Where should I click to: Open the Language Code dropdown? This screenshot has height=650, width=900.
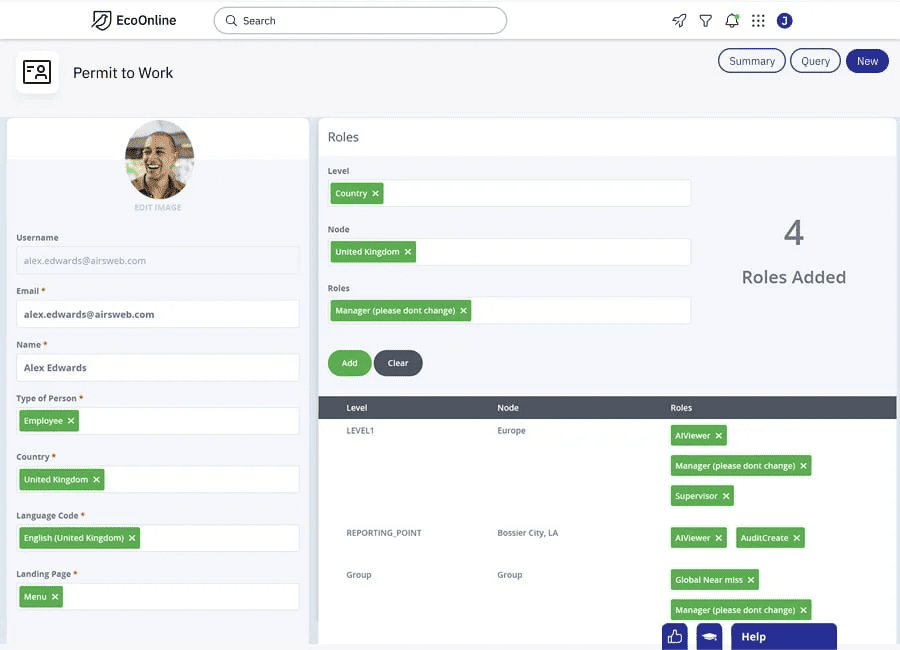point(215,538)
